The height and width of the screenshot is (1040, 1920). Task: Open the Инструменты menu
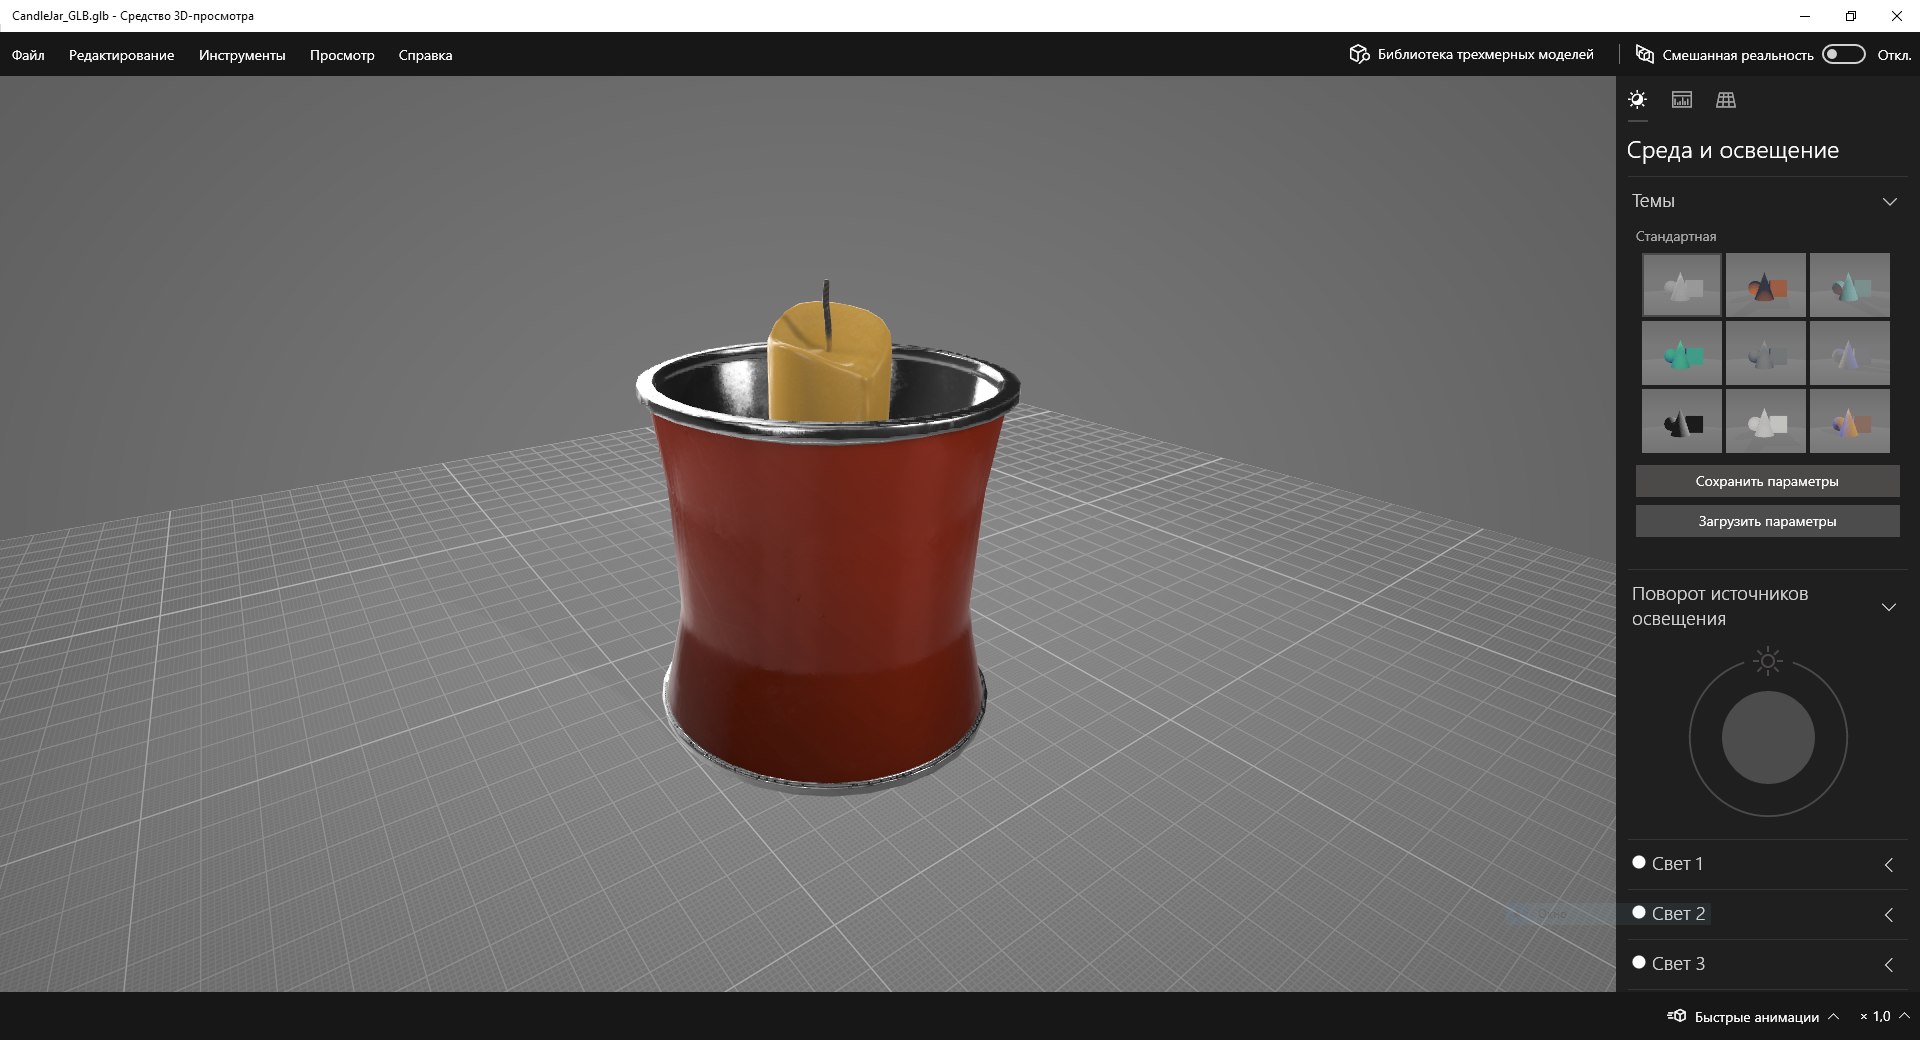point(242,55)
